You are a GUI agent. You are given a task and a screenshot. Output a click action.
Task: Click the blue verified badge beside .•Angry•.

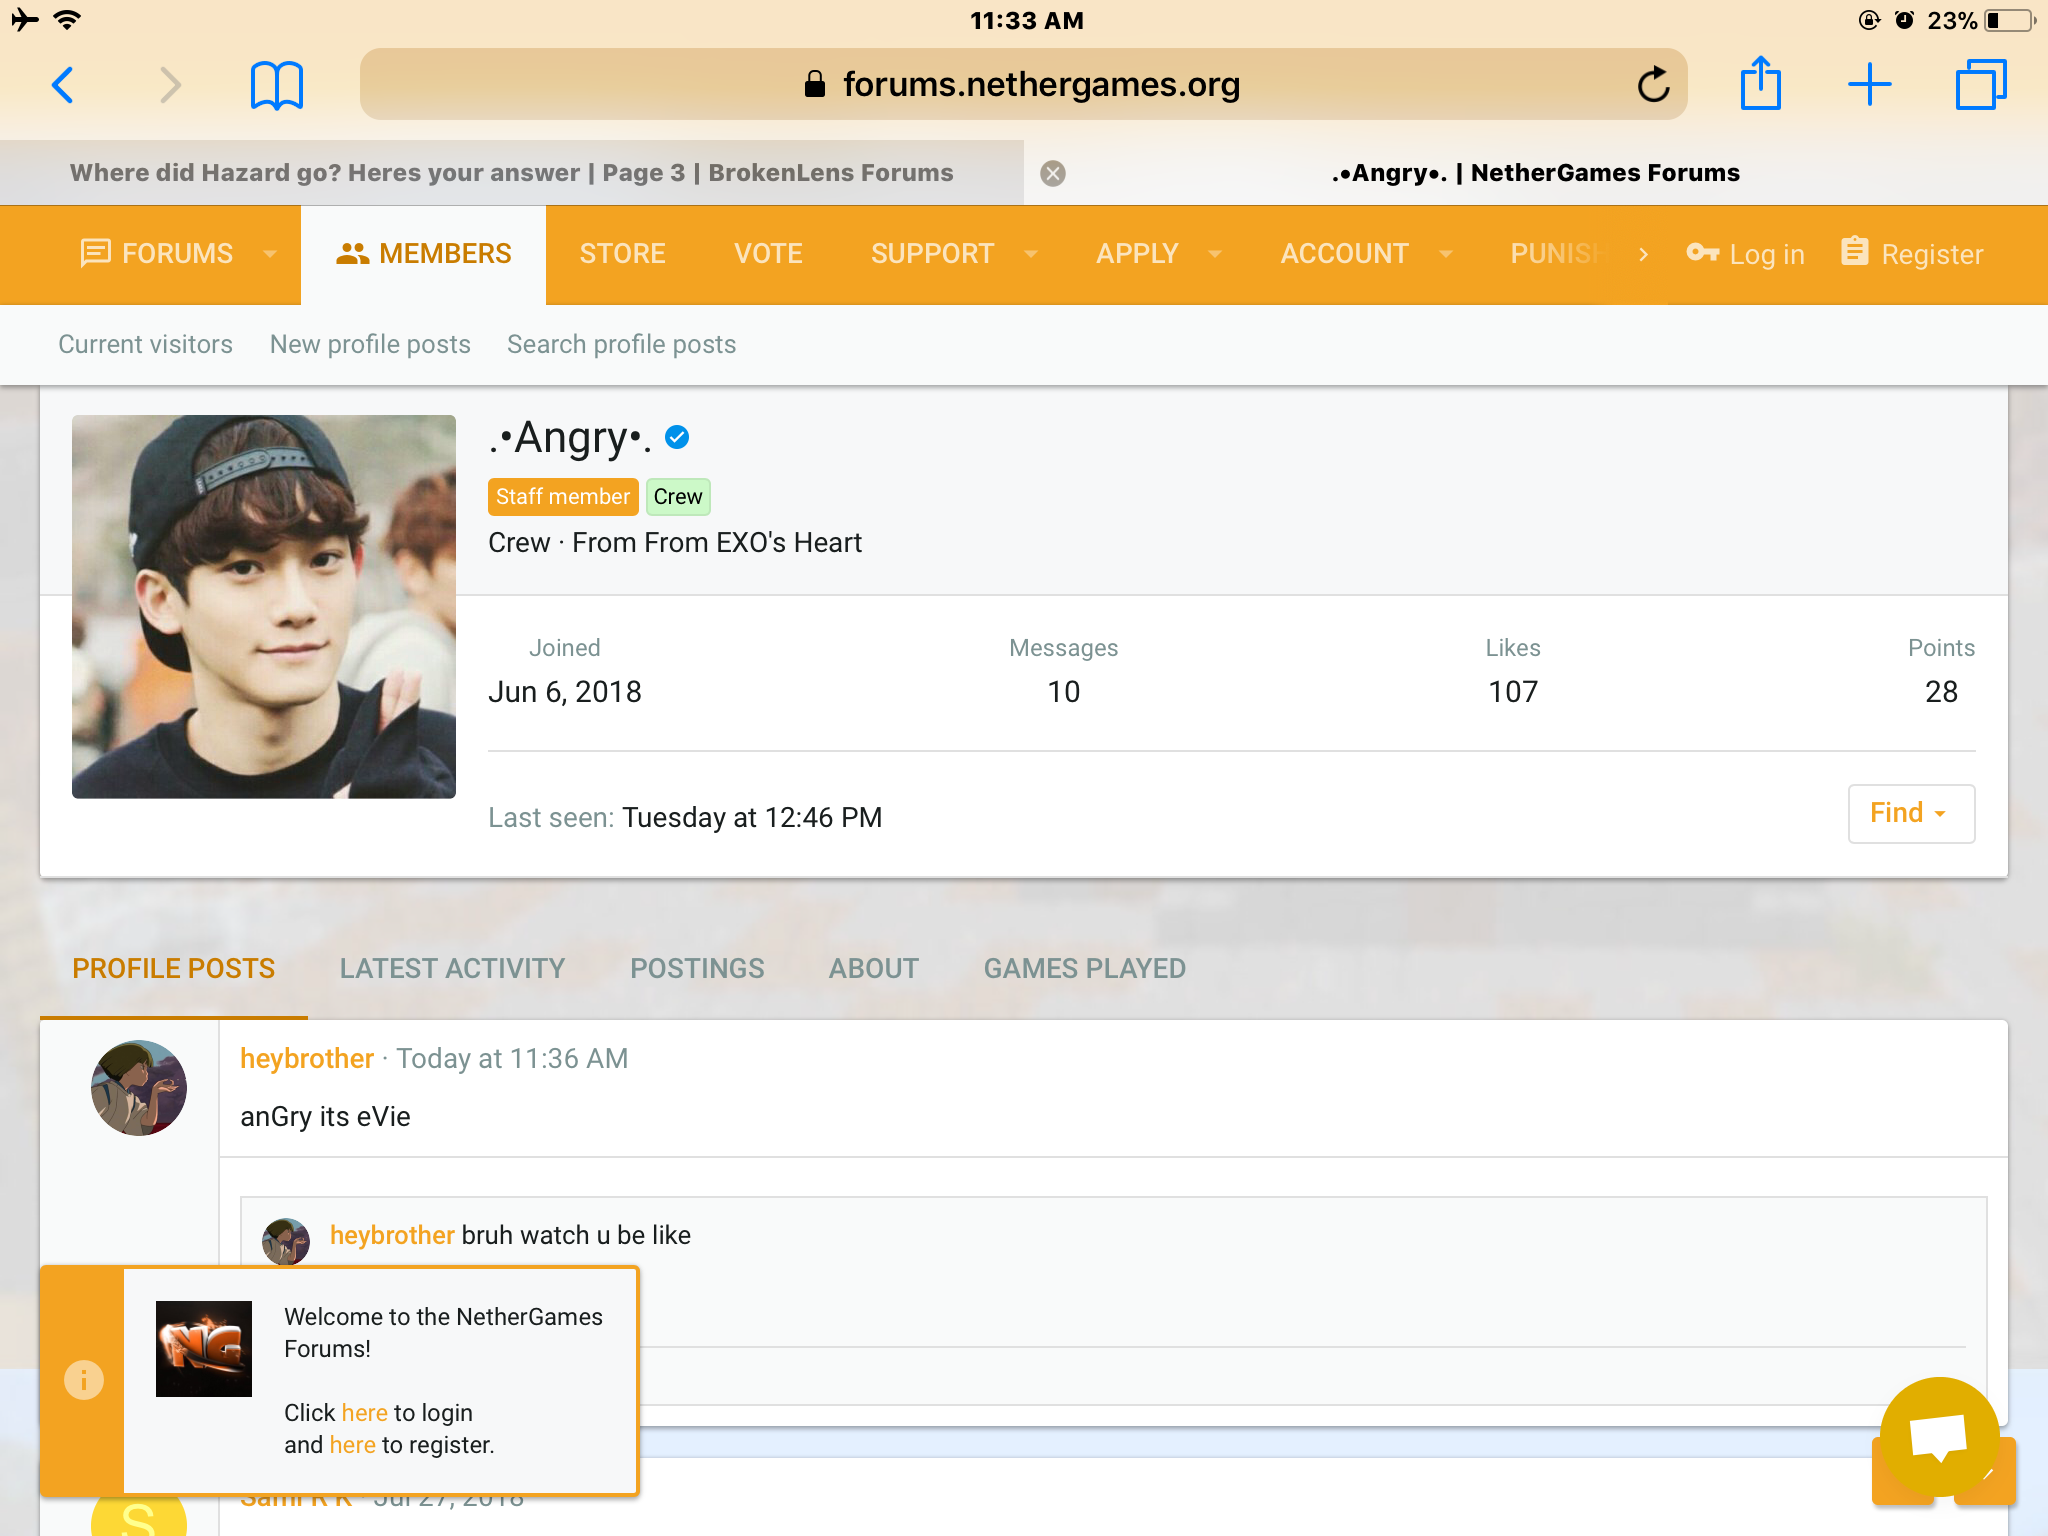(677, 437)
